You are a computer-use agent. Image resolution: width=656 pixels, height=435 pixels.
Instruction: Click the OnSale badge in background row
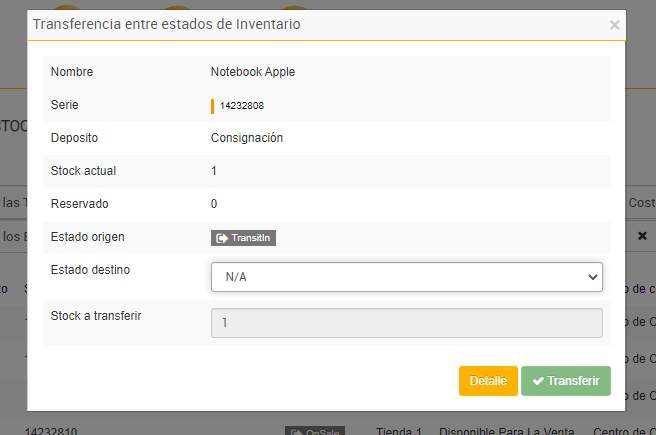(314, 432)
